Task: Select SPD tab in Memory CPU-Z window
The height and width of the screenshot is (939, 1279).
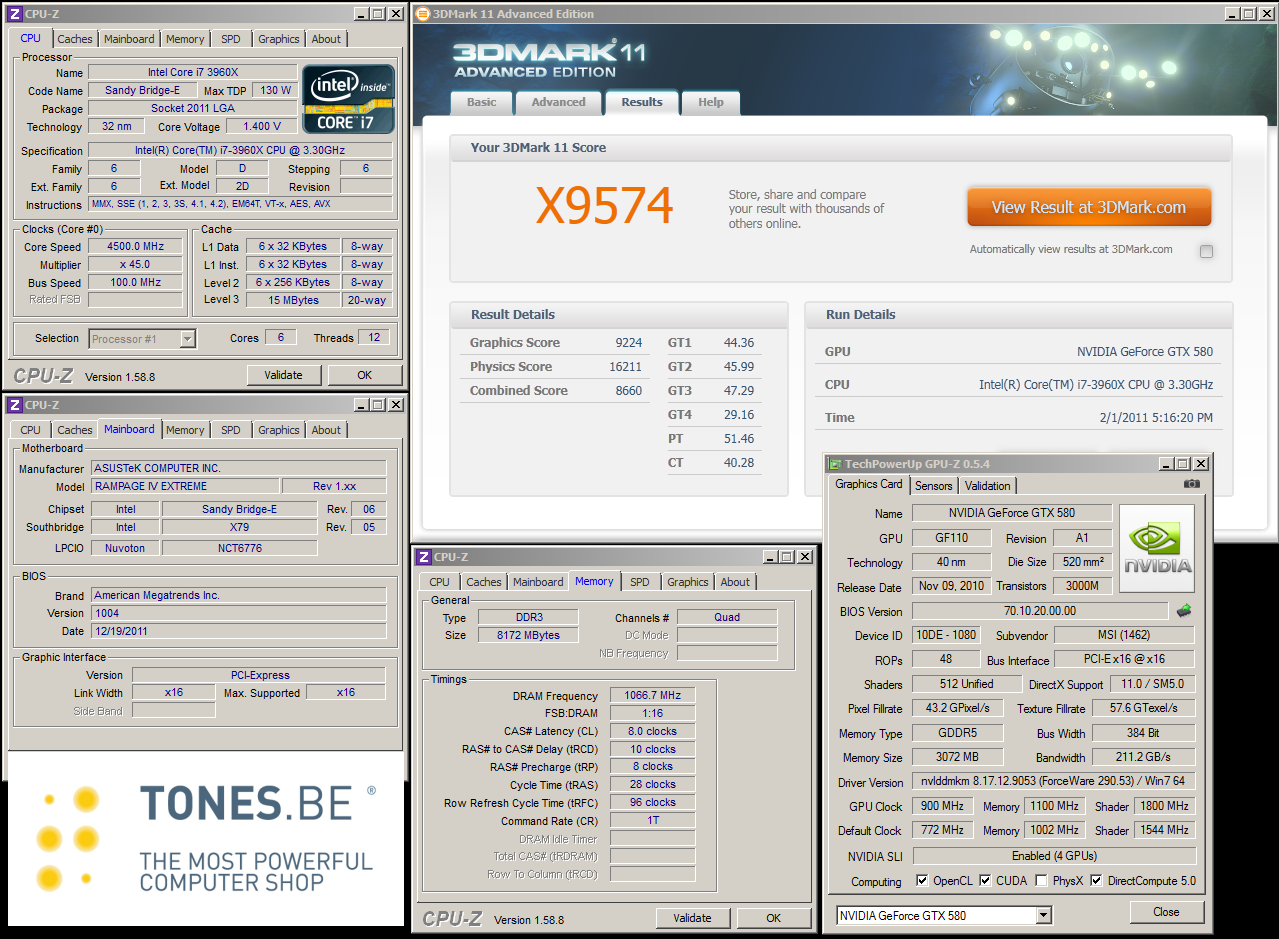Action: [x=639, y=582]
